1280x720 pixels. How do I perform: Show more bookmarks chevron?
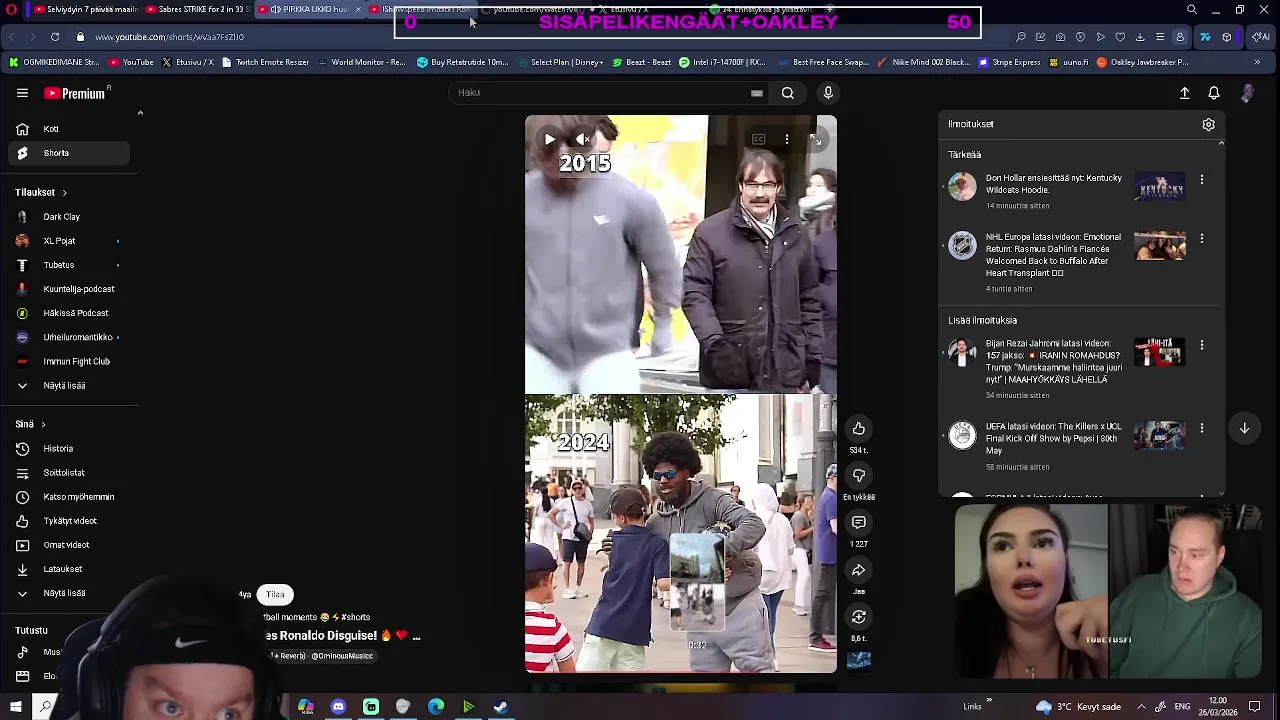click(x=1257, y=62)
